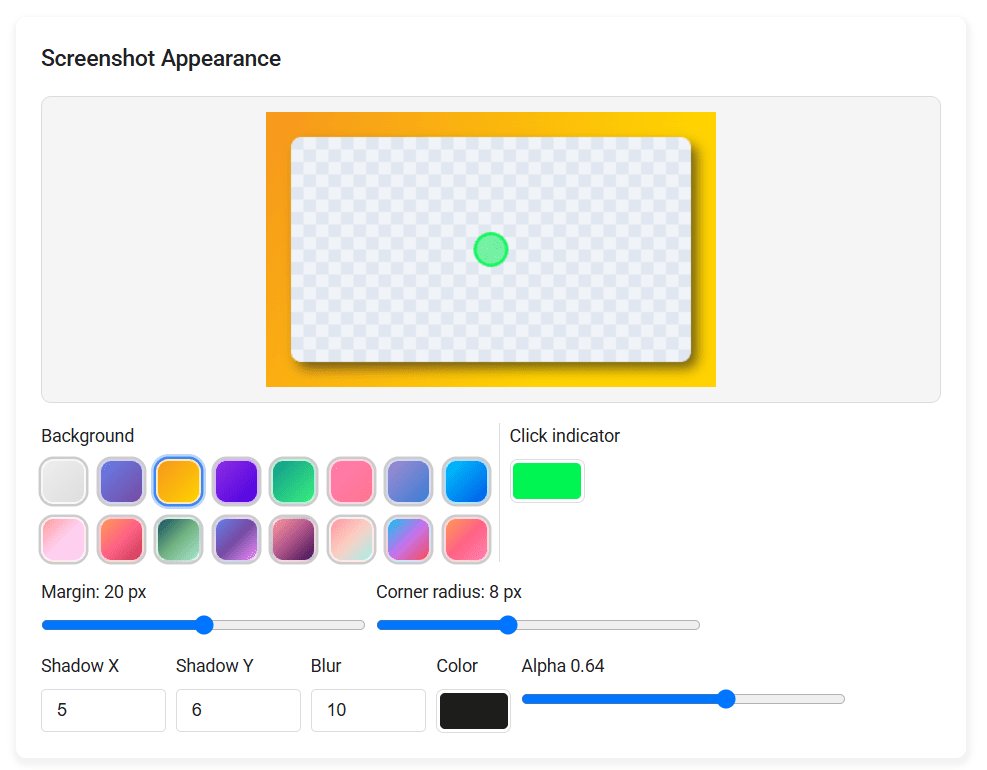987x770 pixels.
Task: Click the checkered screenshot preview card
Action: (x=491, y=249)
